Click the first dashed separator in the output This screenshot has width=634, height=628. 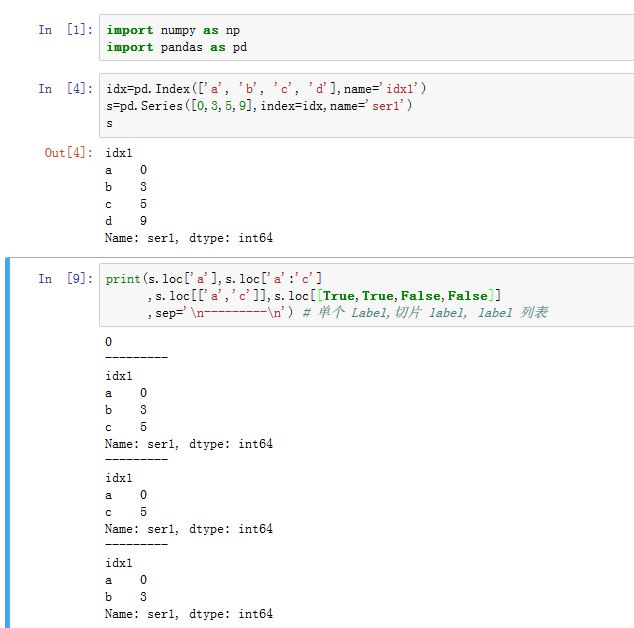(x=136, y=357)
